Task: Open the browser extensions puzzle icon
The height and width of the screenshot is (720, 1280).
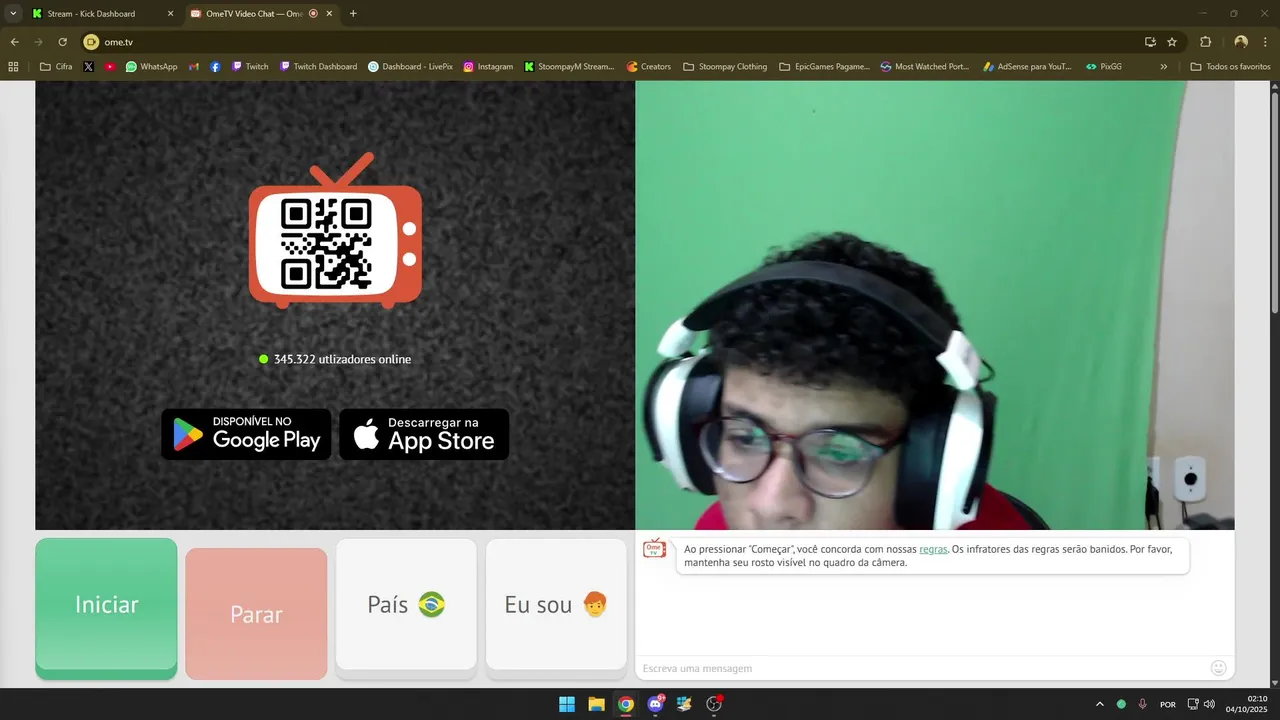Action: [x=1205, y=42]
